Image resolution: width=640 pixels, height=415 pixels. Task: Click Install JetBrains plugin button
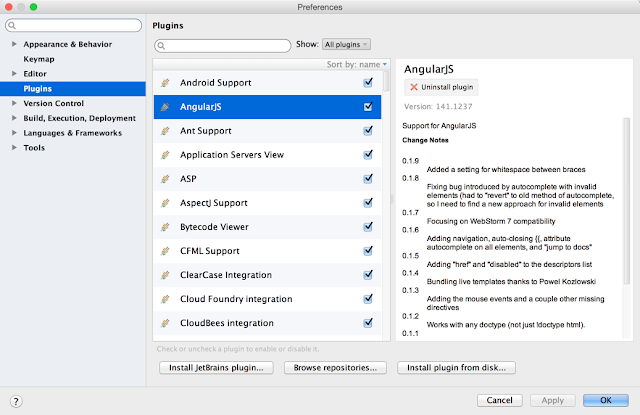217,367
